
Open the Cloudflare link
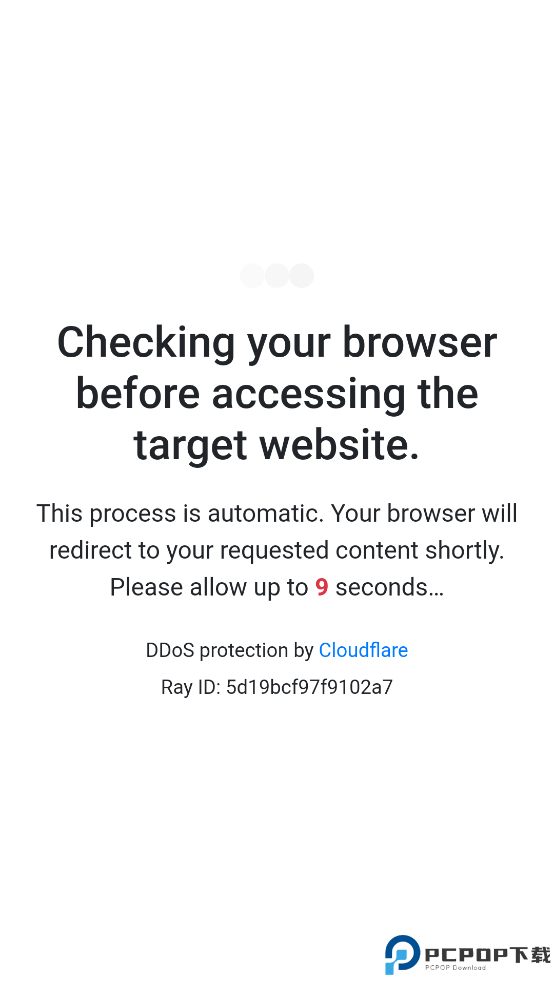click(x=363, y=650)
